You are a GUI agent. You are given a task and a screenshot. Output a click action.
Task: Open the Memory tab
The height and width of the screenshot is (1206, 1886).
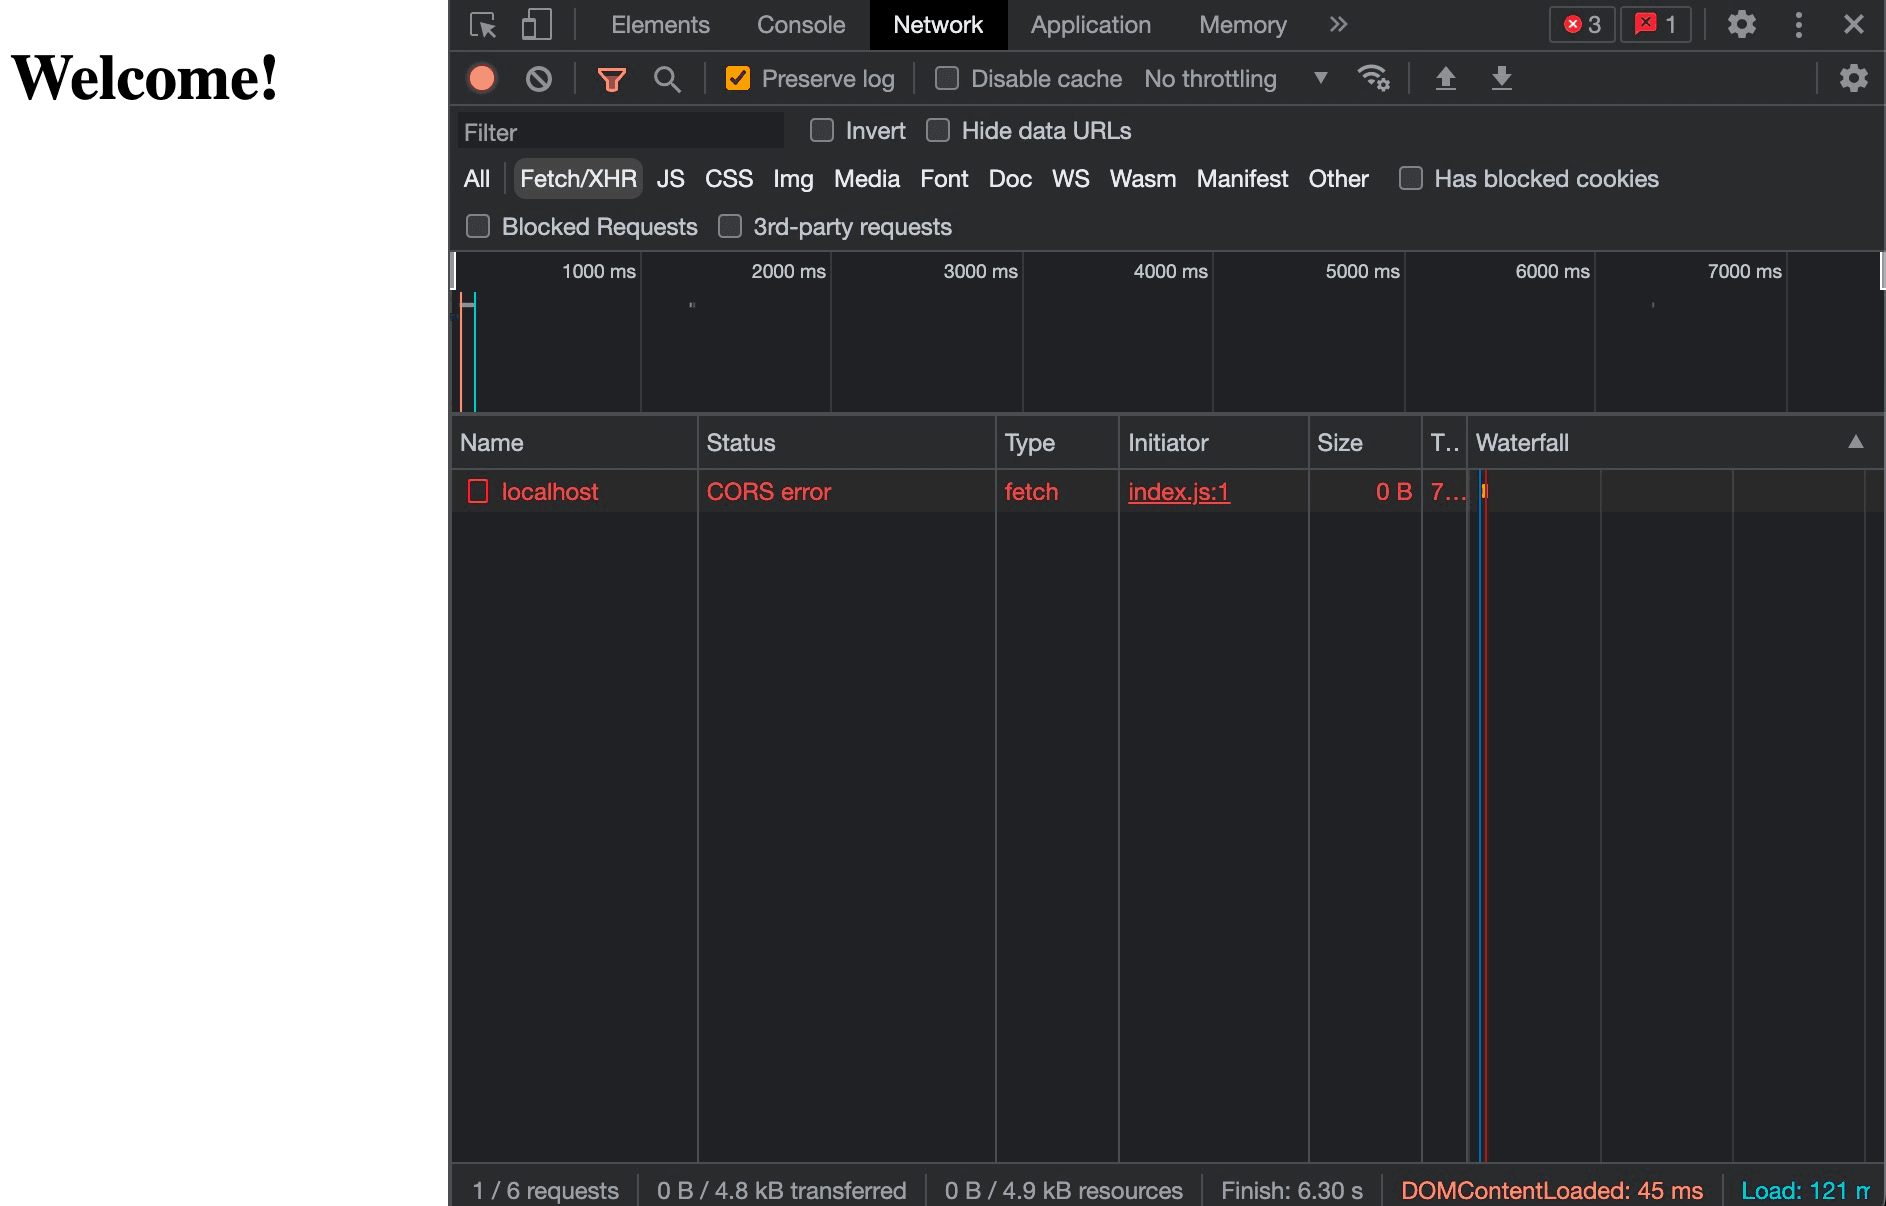(x=1243, y=25)
